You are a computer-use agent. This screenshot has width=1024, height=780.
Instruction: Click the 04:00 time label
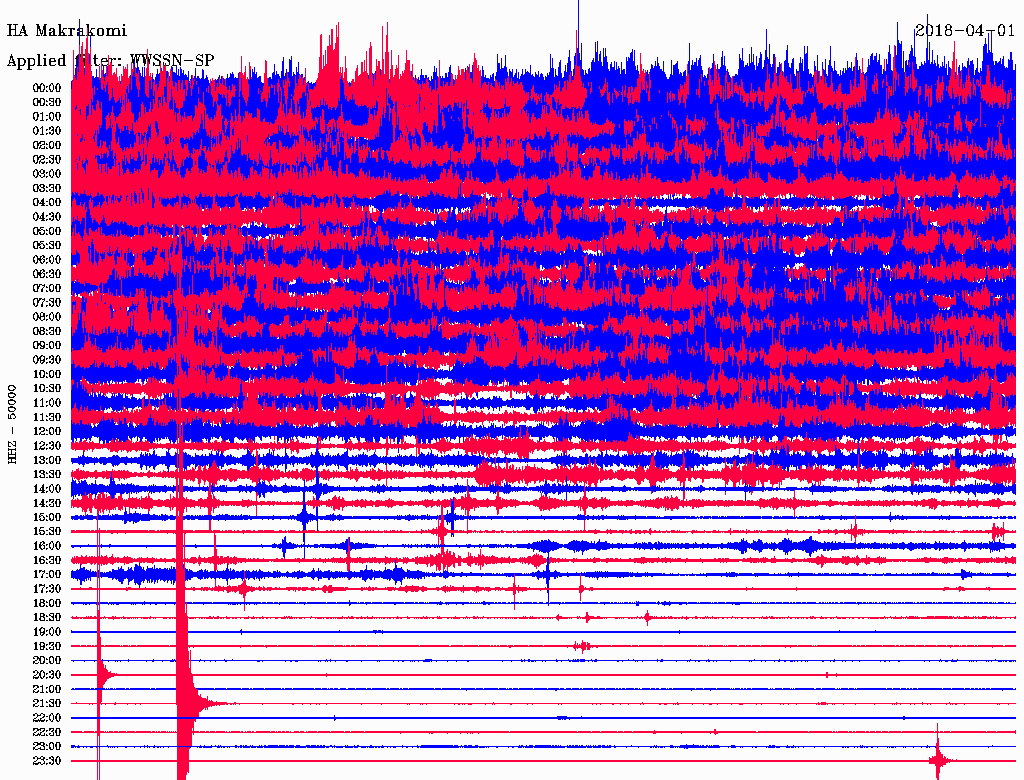[47, 203]
